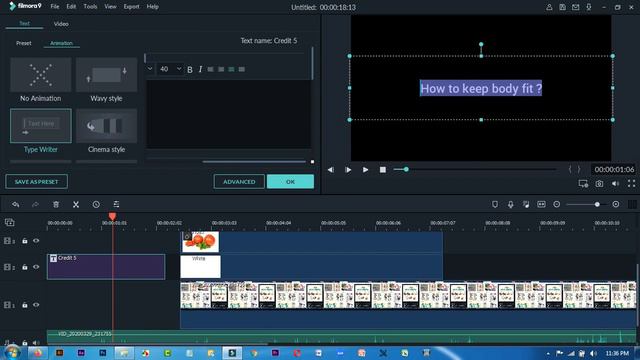The image size is (640, 360).
Task: Click the save project icon in title bar
Action: 562,7
